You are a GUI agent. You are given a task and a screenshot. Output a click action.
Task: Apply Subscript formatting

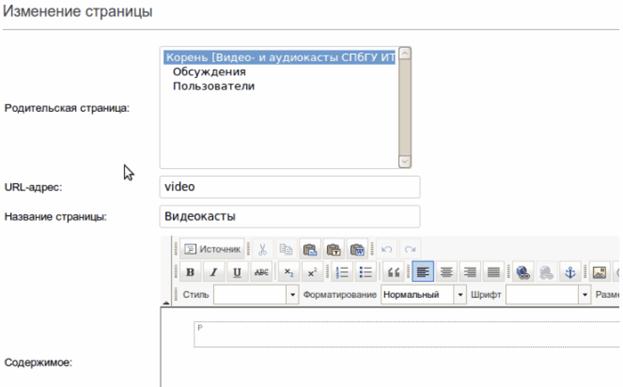click(289, 272)
